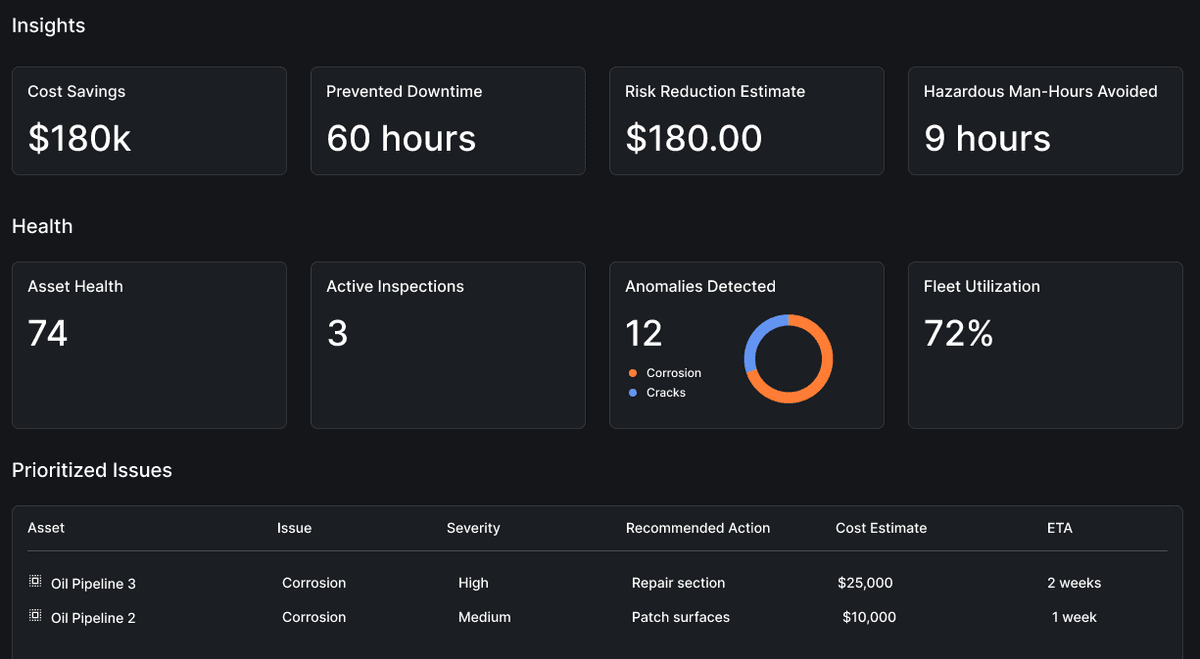Click the anomalies donut chart
Image resolution: width=1200 pixels, height=659 pixels.
coord(788,359)
